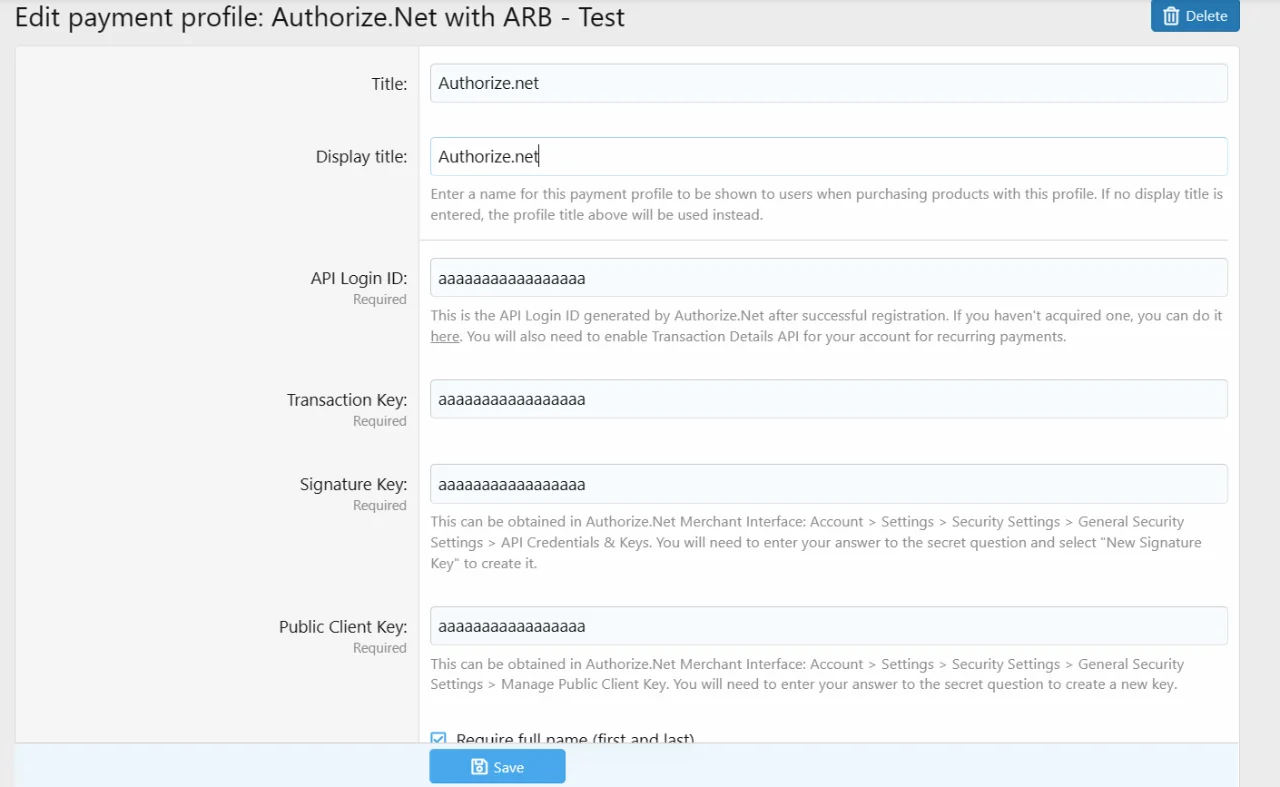
Task: Click the 'Transaction Key:' label
Action: [346, 400]
